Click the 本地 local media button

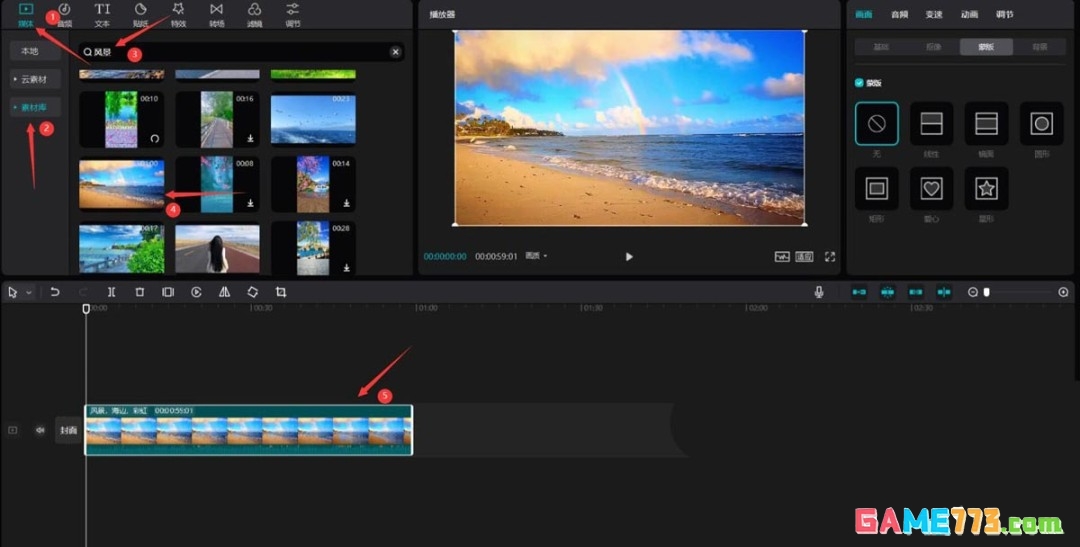click(30, 50)
